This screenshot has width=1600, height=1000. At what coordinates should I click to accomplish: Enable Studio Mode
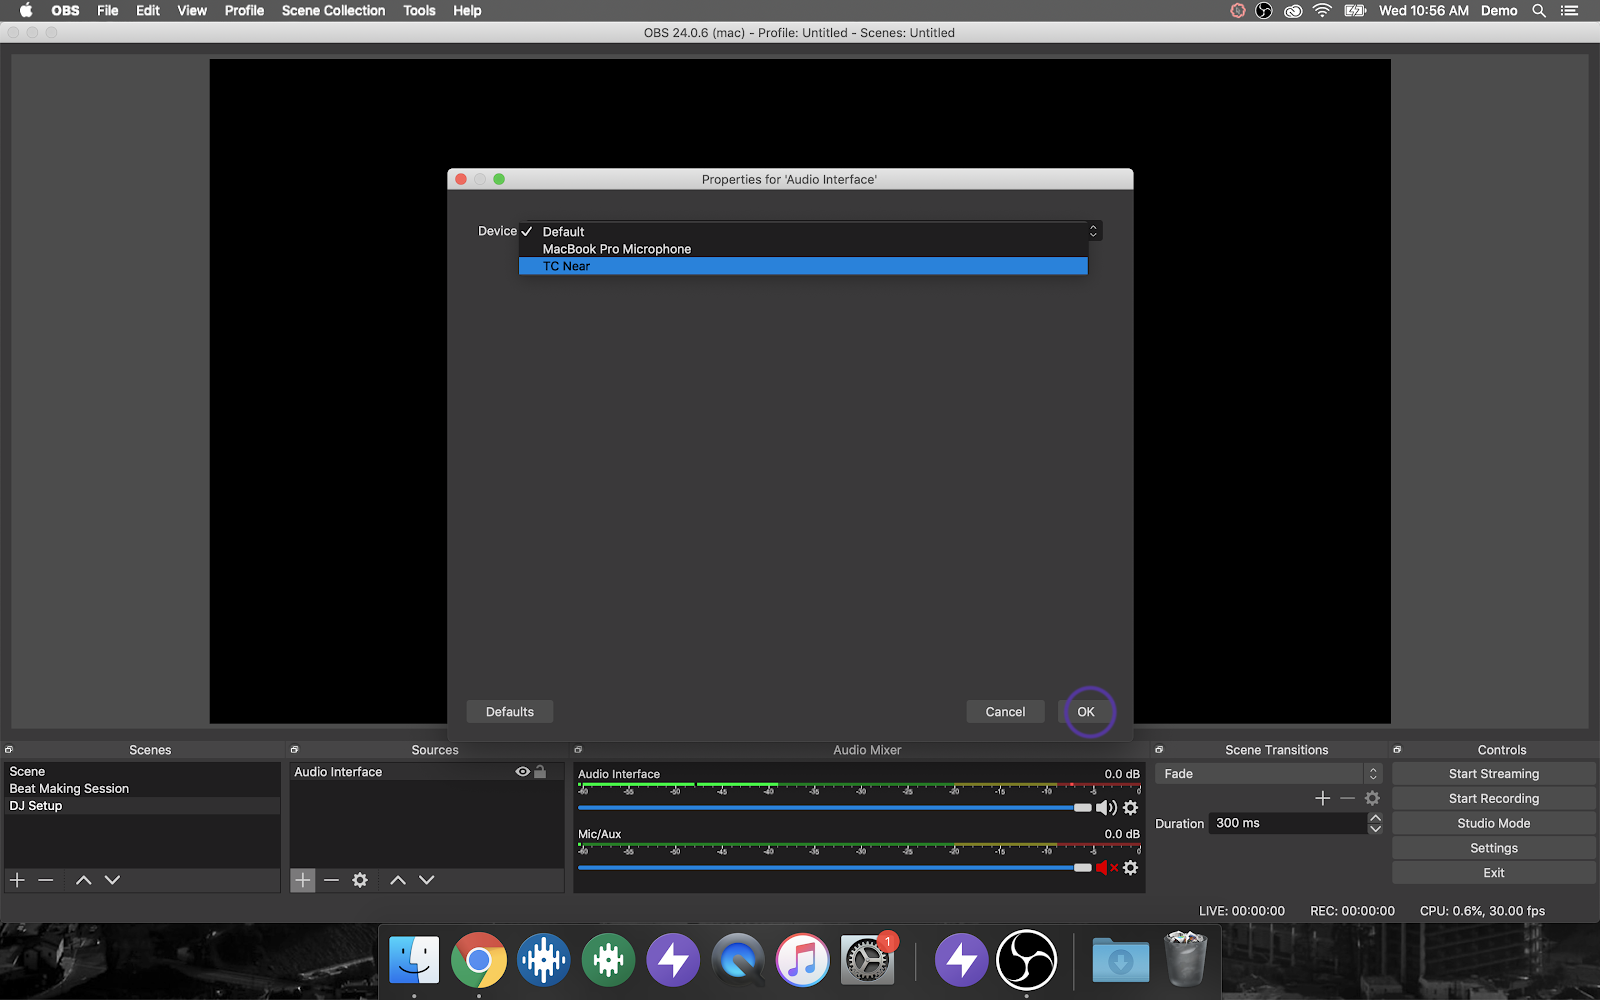[1494, 823]
